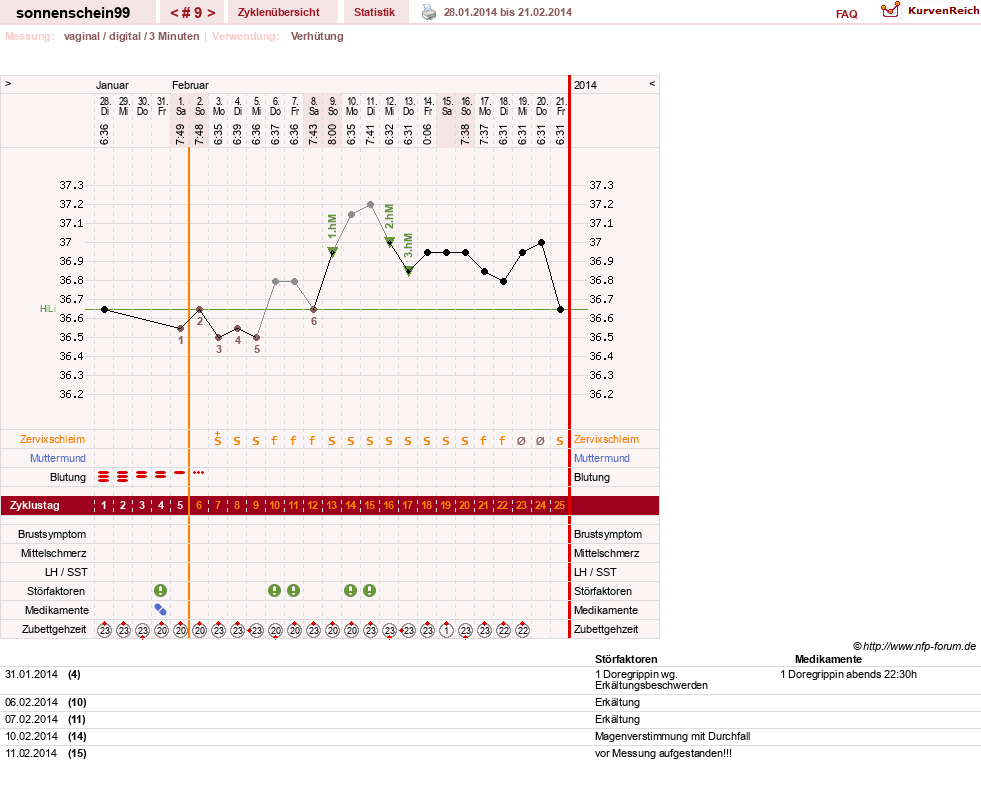
Task: Open the Zyklenübersicht tab
Action: [x=278, y=13]
